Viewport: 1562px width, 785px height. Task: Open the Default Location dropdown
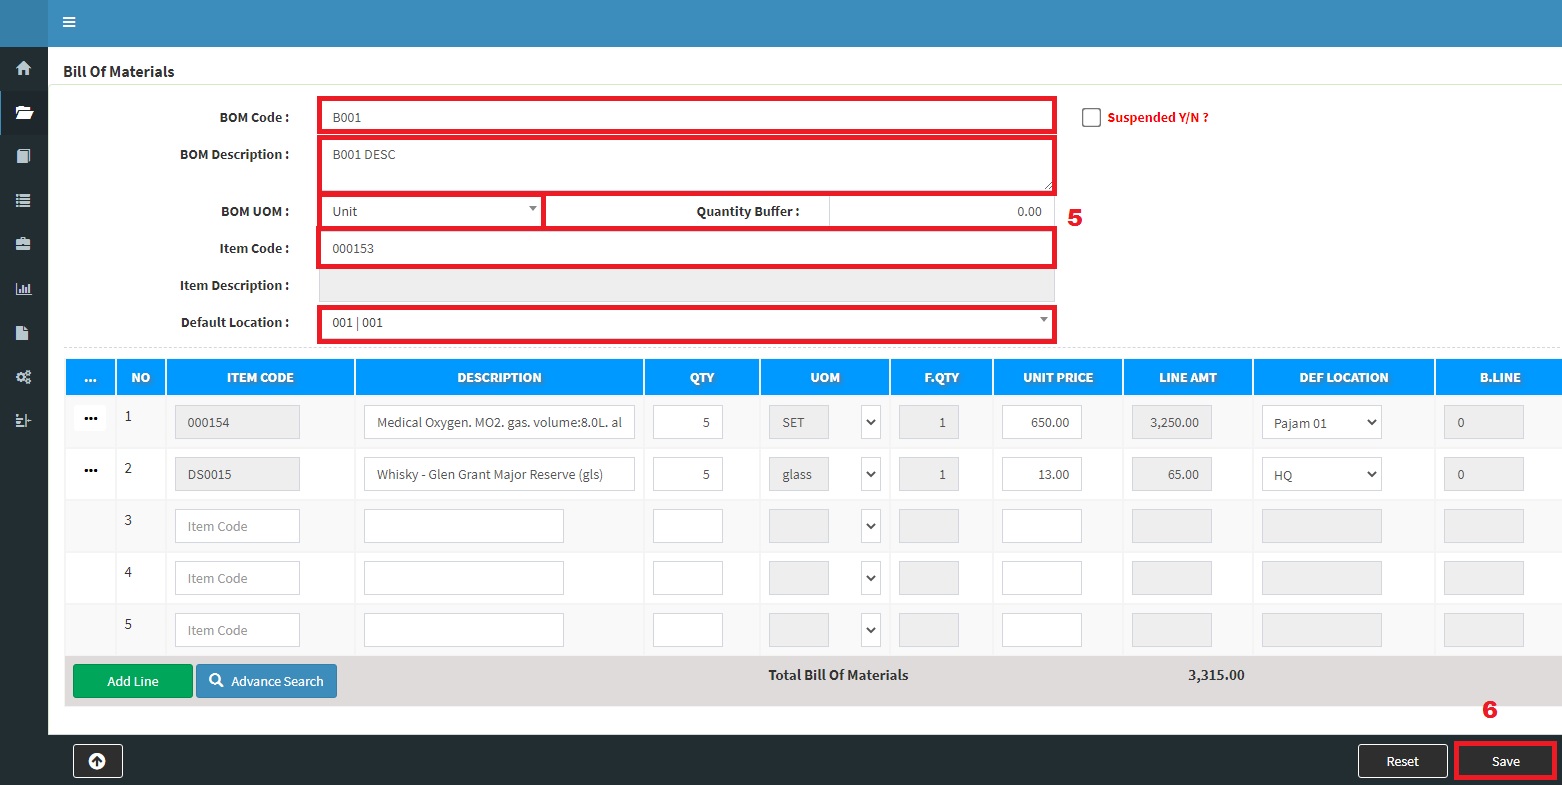tap(686, 323)
